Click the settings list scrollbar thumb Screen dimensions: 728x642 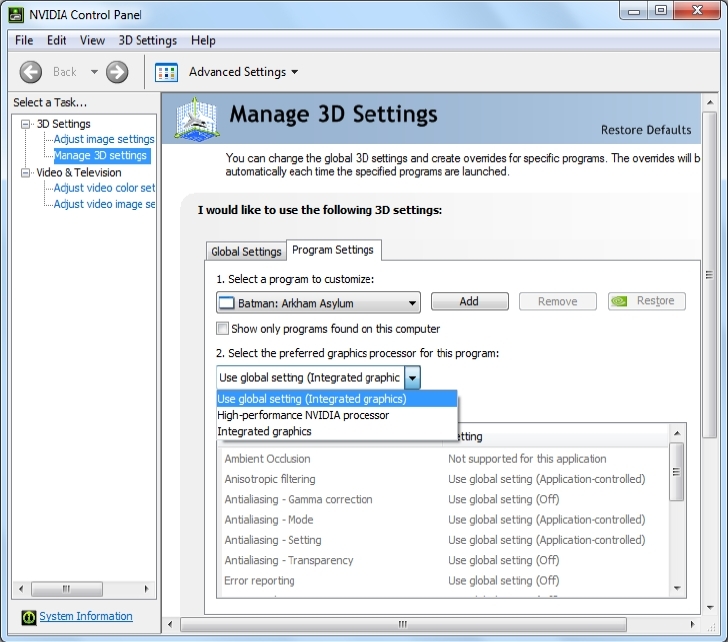click(x=676, y=472)
